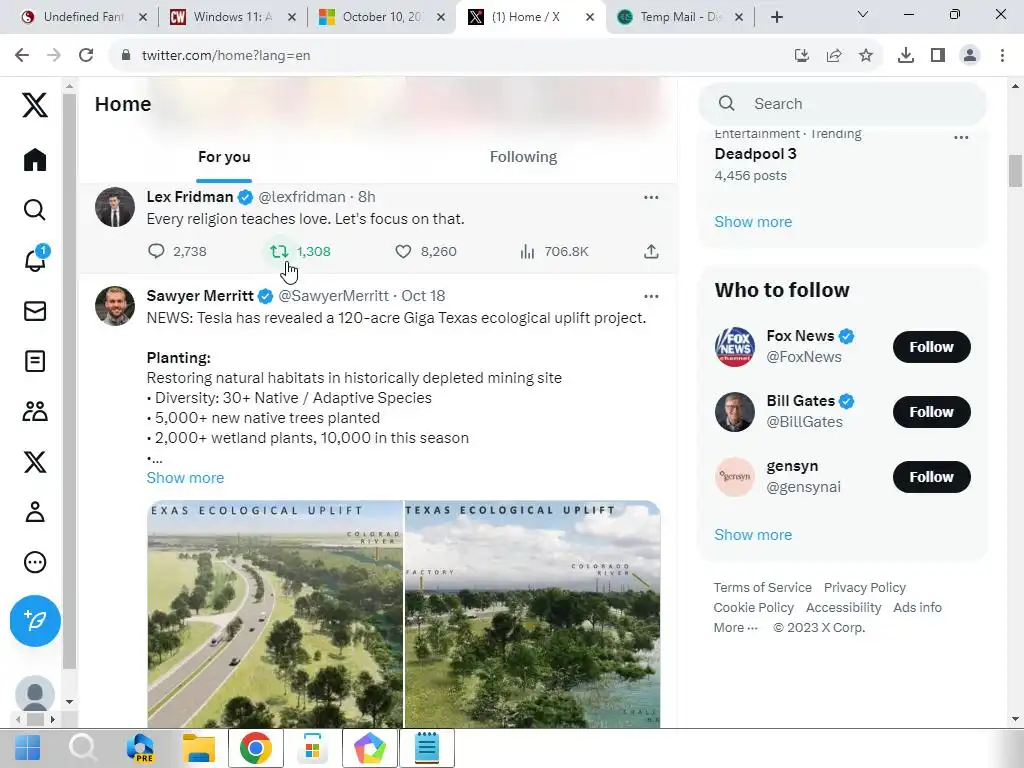Bookmark this page with star icon
The width and height of the screenshot is (1024, 768).
tap(866, 56)
